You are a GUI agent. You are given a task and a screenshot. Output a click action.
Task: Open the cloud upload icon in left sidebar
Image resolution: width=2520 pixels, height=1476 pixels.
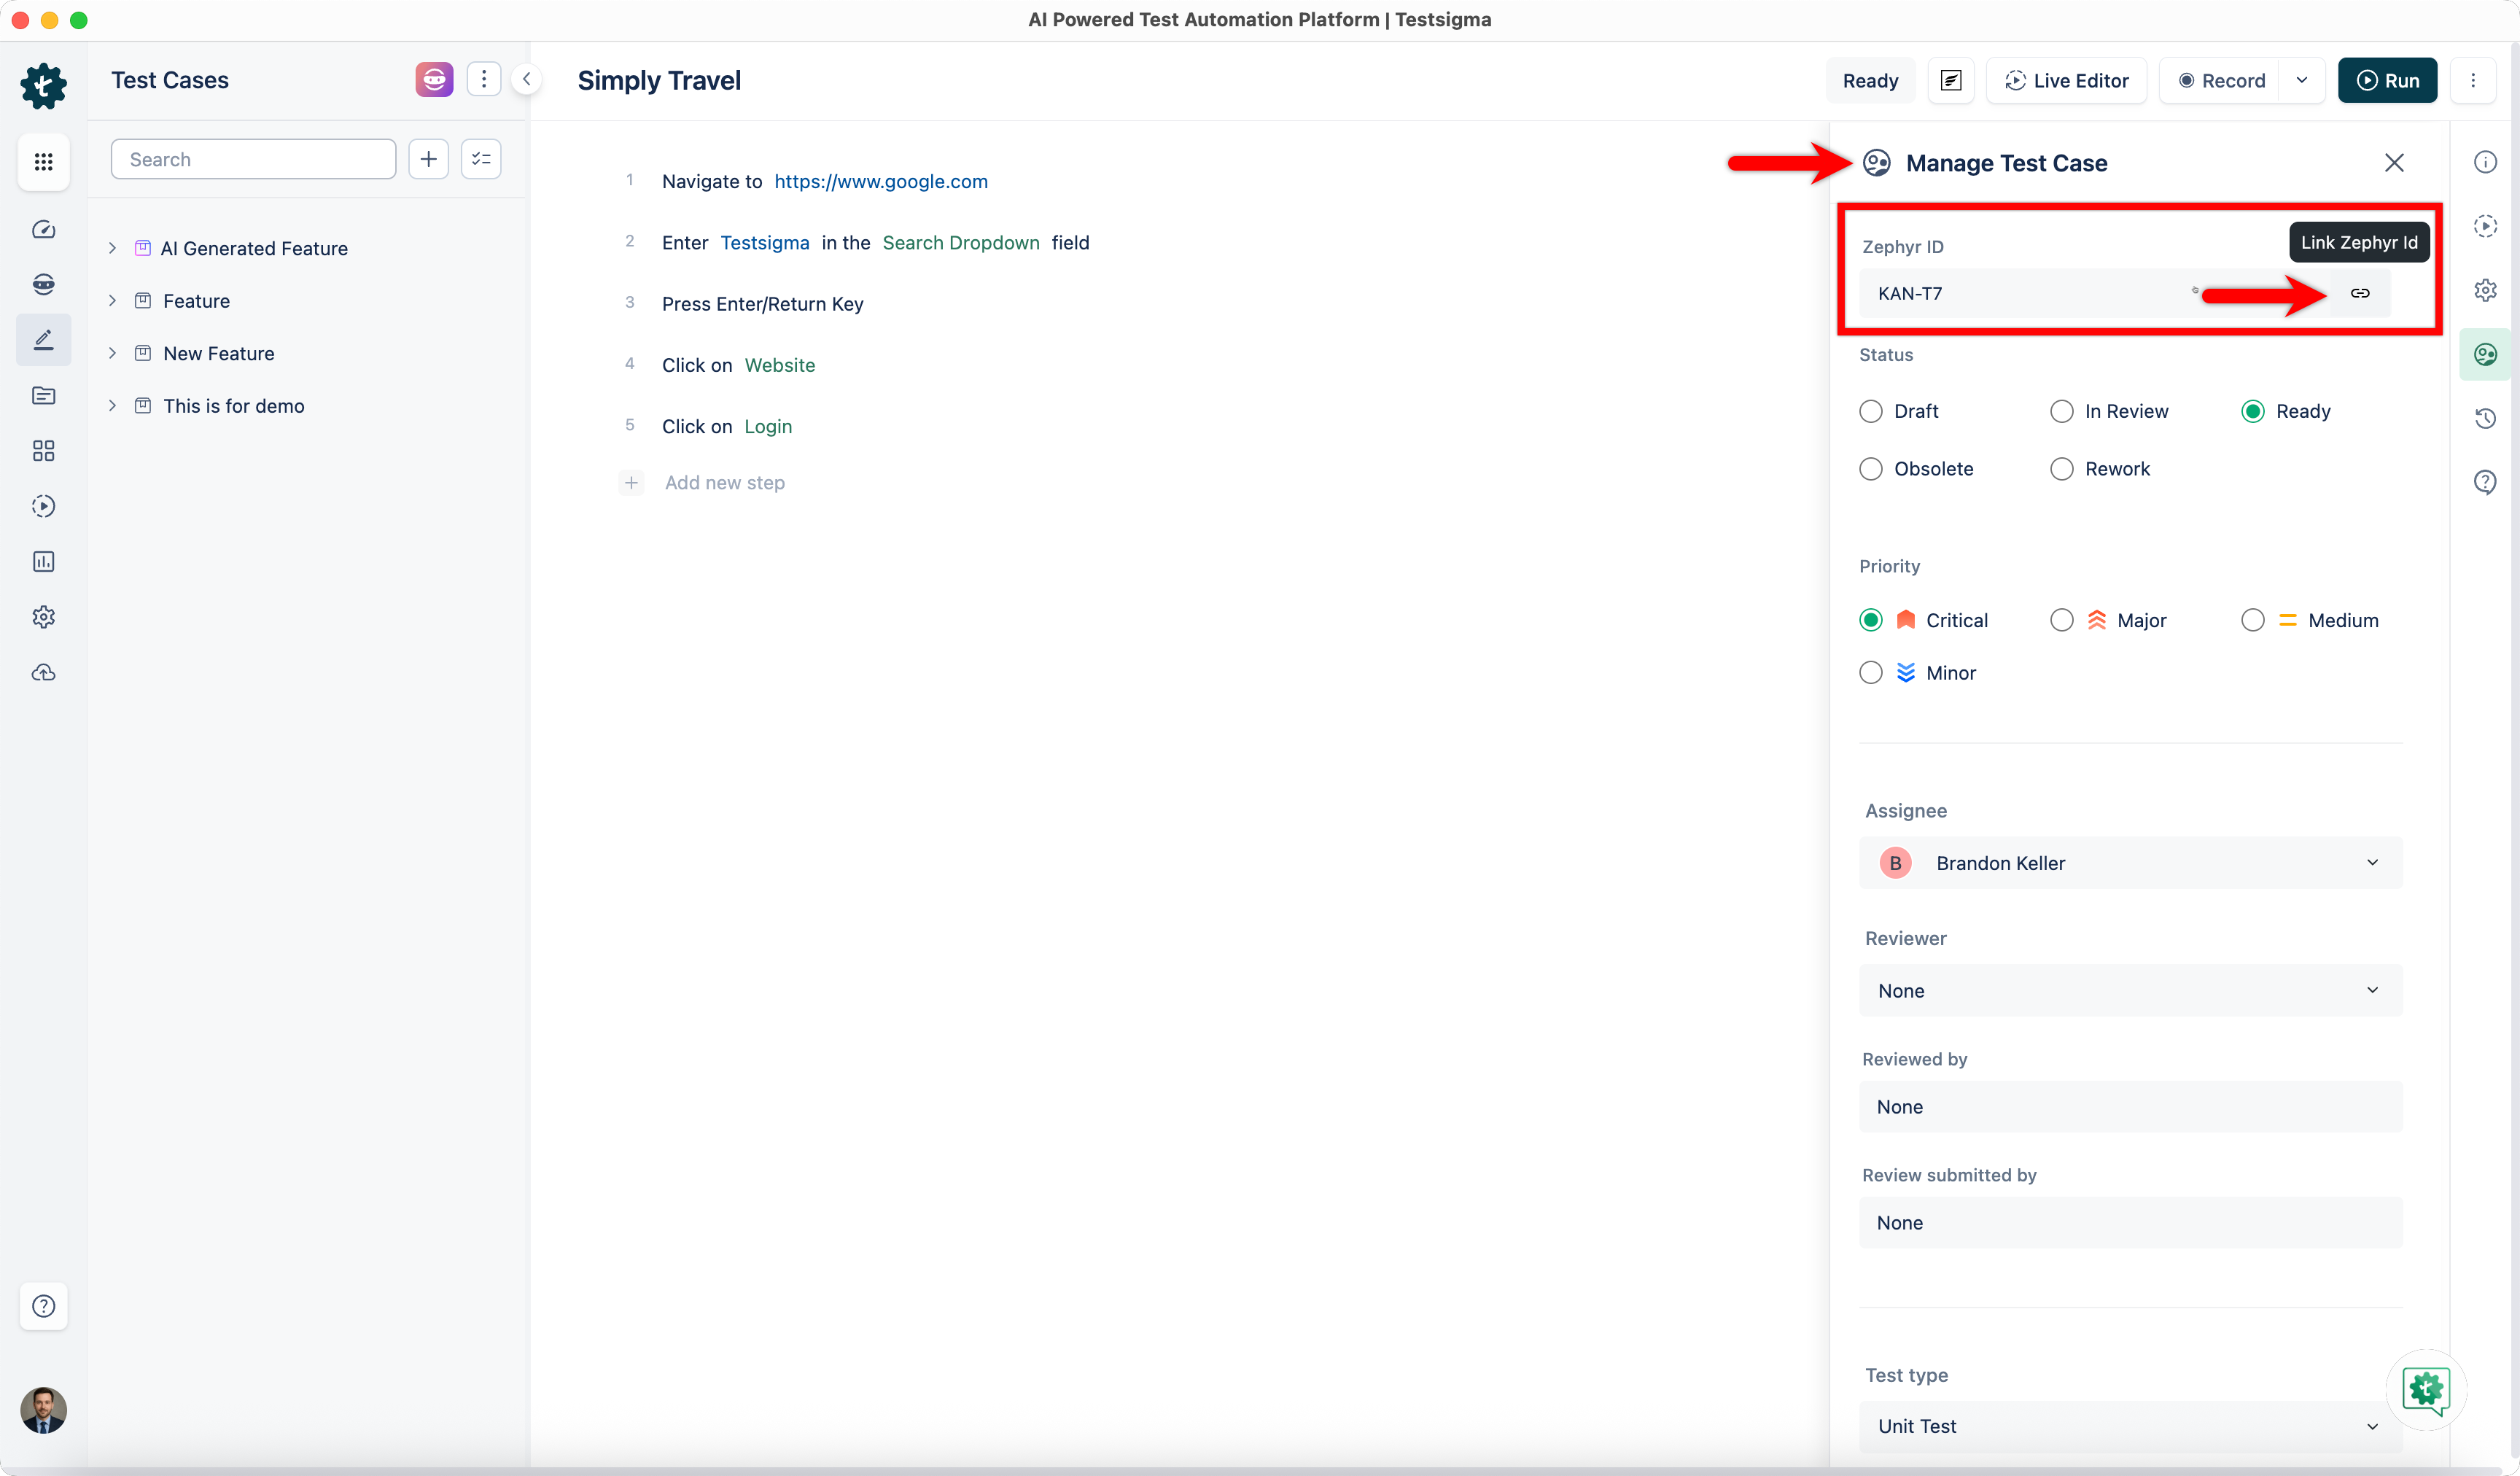[43, 673]
